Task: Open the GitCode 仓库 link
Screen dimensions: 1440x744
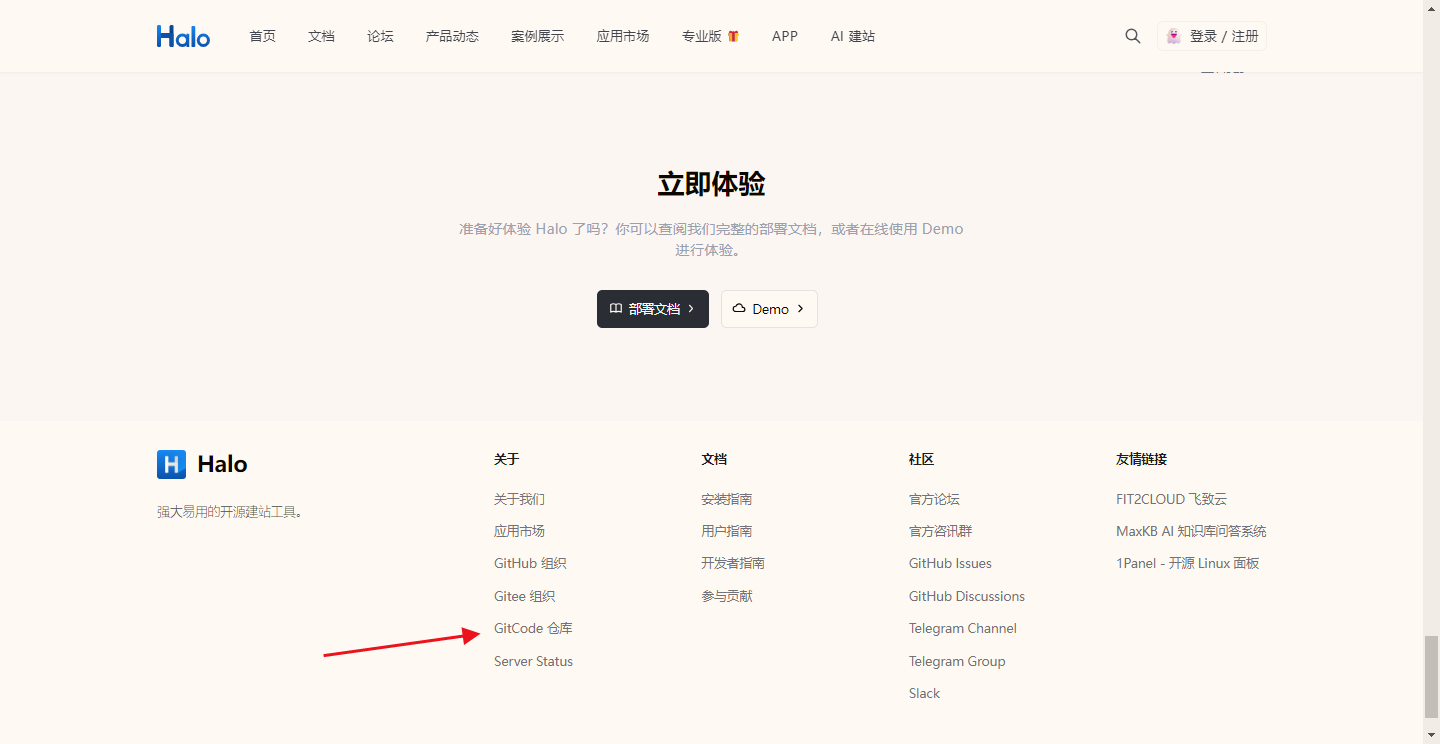Action: pyautogui.click(x=533, y=628)
